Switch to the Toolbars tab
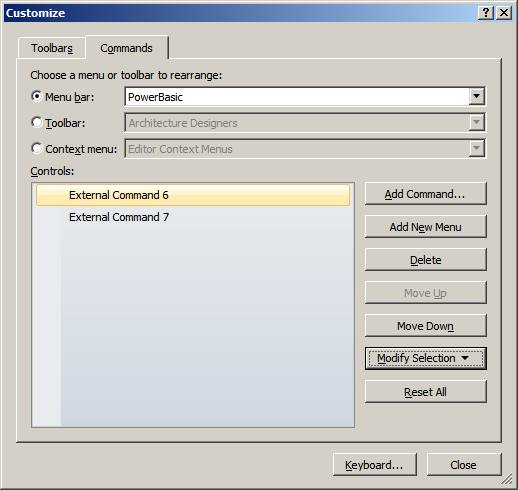 pos(52,48)
